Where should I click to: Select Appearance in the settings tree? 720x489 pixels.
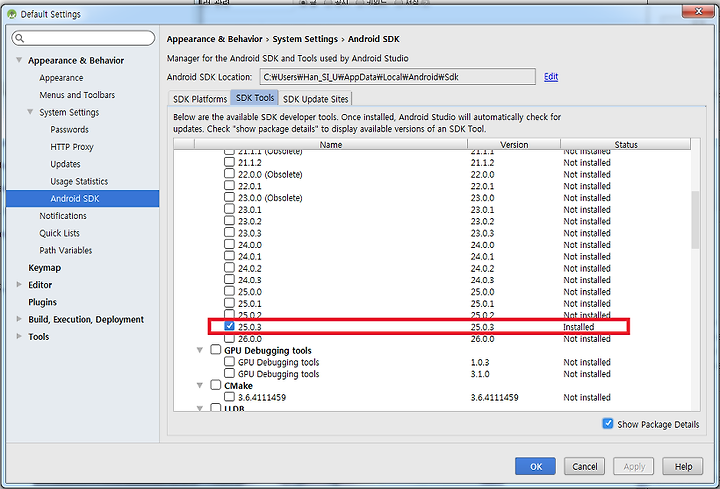[61, 78]
